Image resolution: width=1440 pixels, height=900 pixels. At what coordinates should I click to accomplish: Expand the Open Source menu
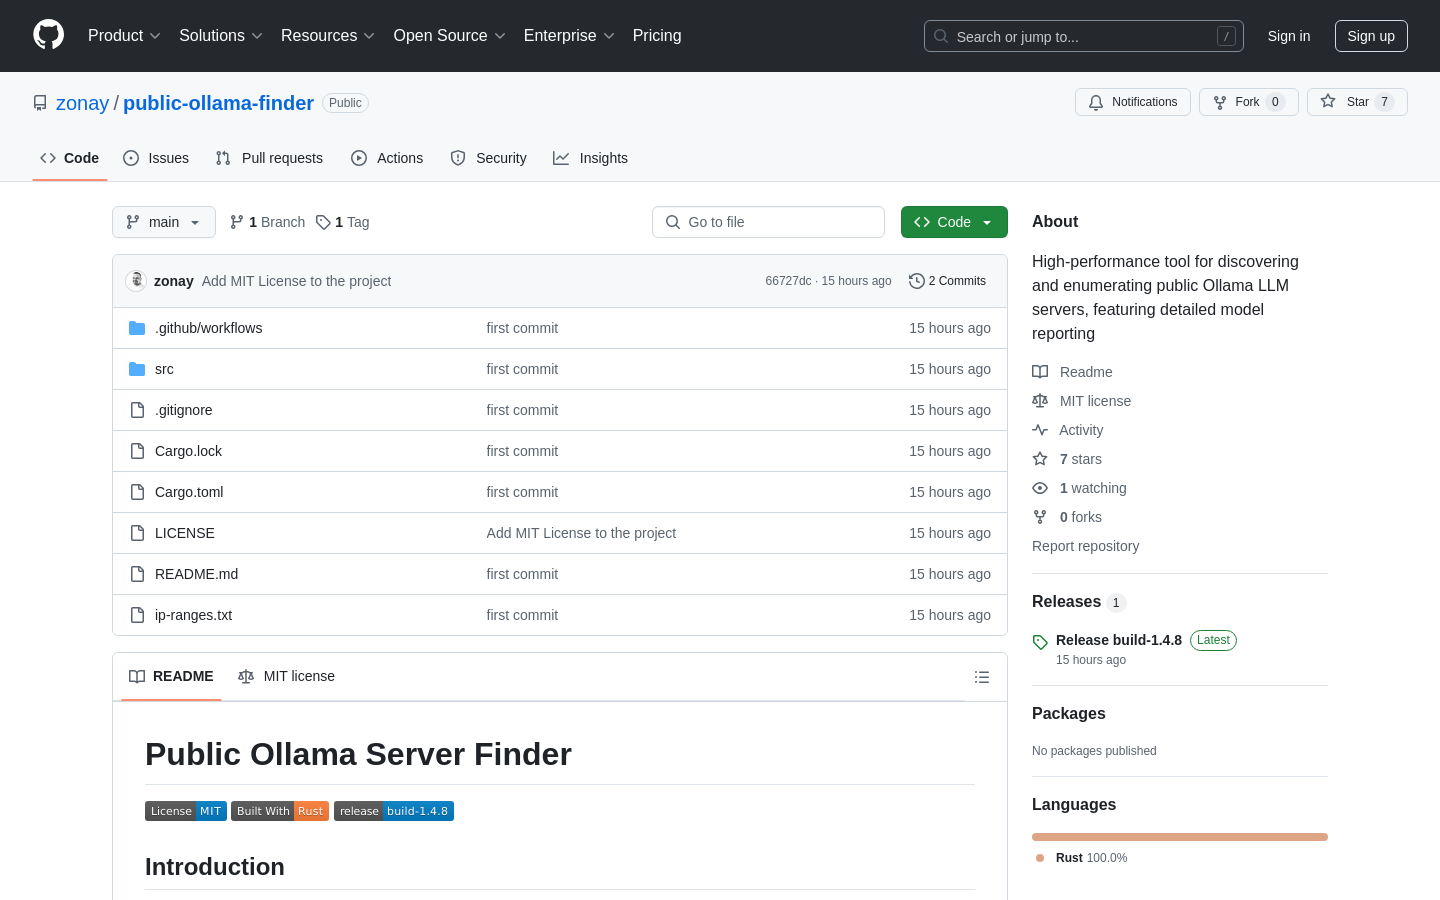pos(450,36)
